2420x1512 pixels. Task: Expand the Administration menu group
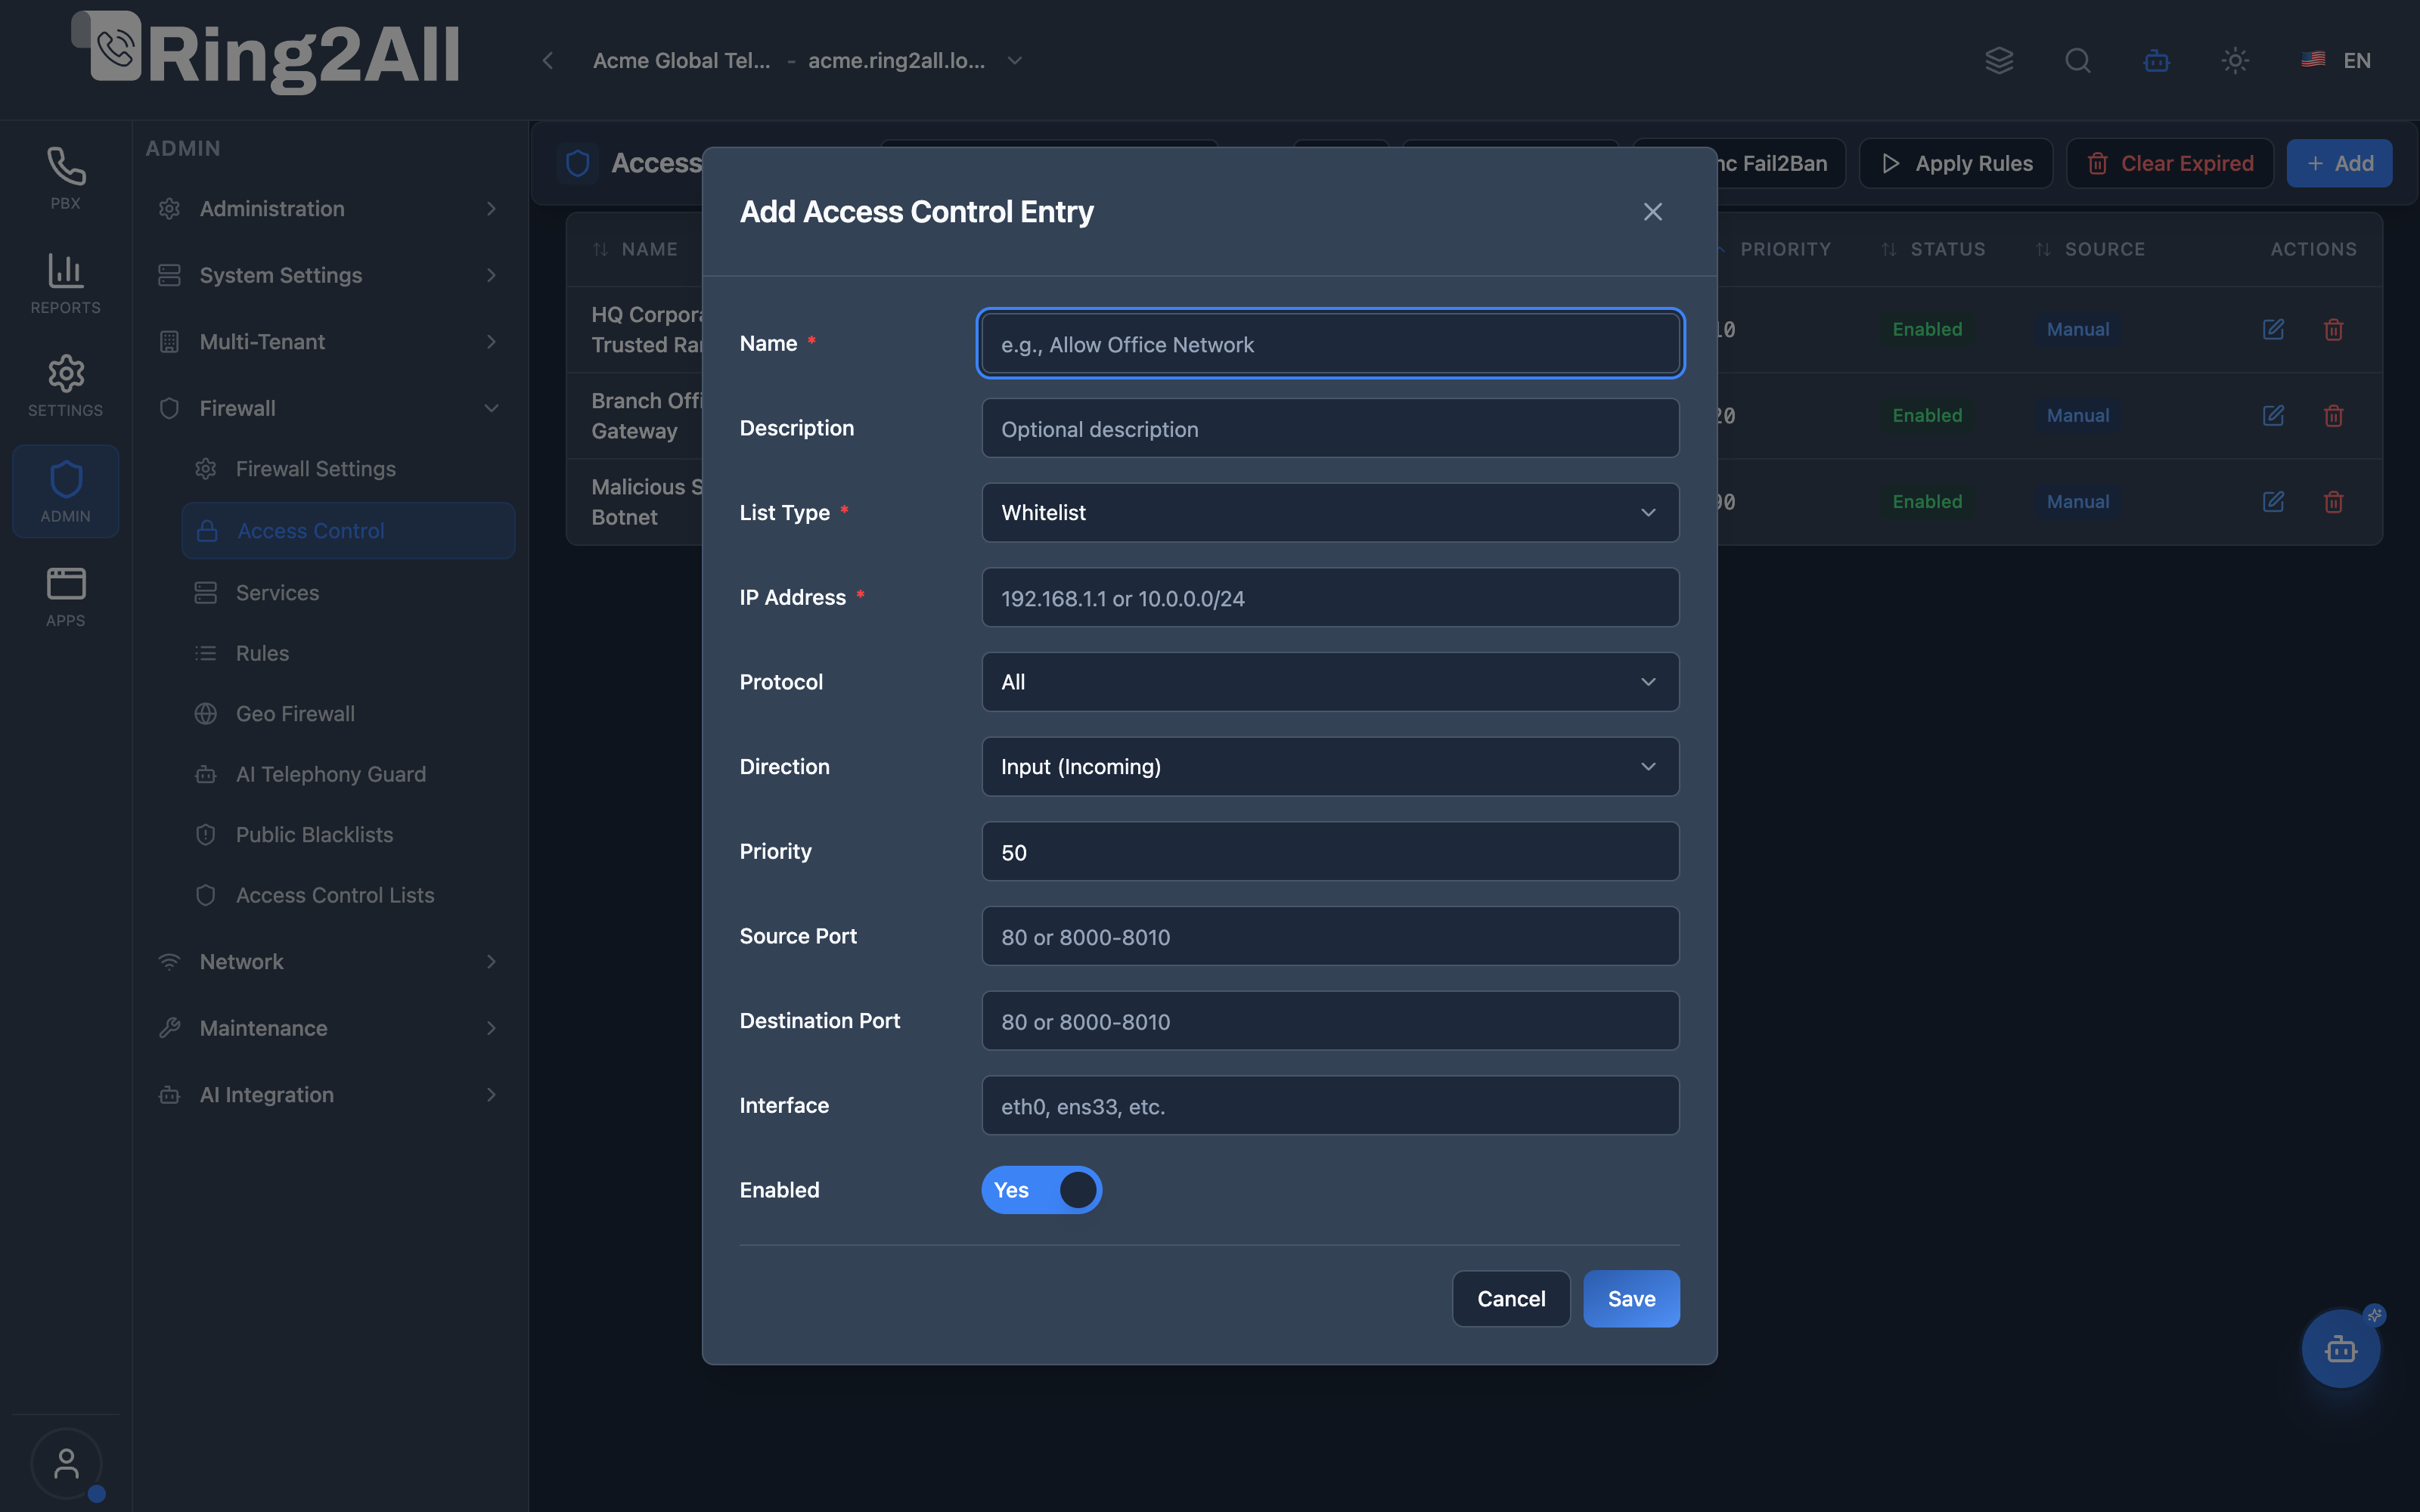pyautogui.click(x=328, y=209)
